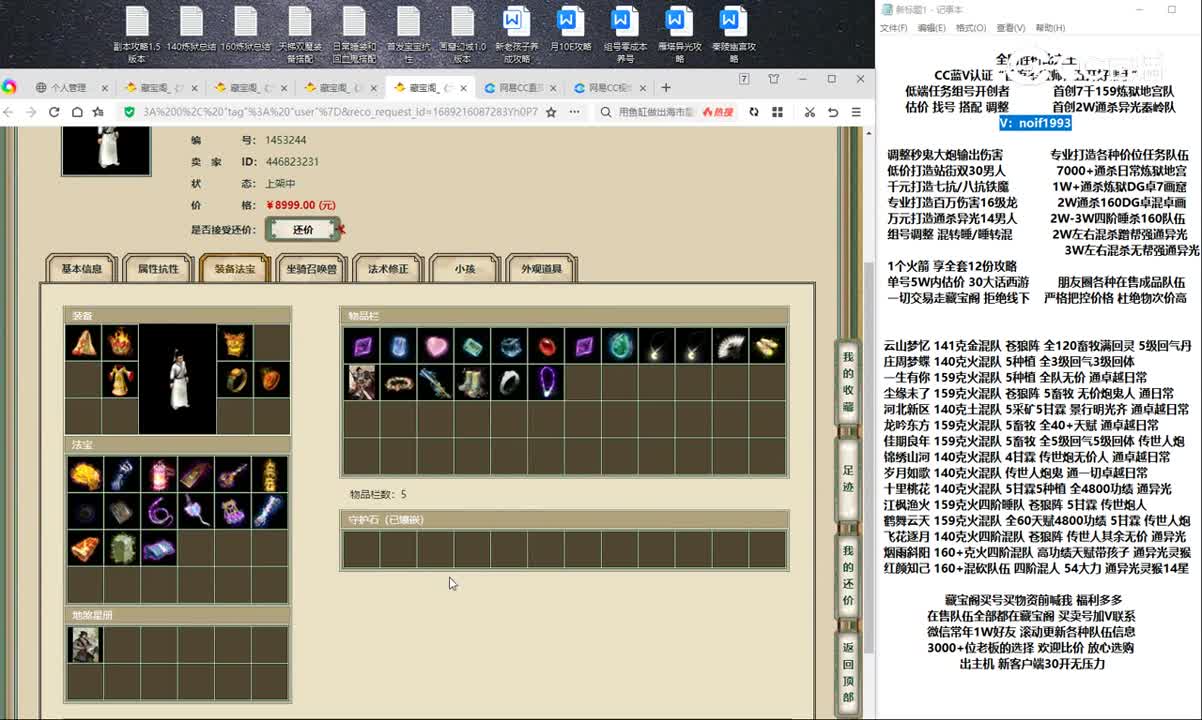Open 140炼狱总结 desktop file
The image size is (1202, 720).
pos(191,30)
